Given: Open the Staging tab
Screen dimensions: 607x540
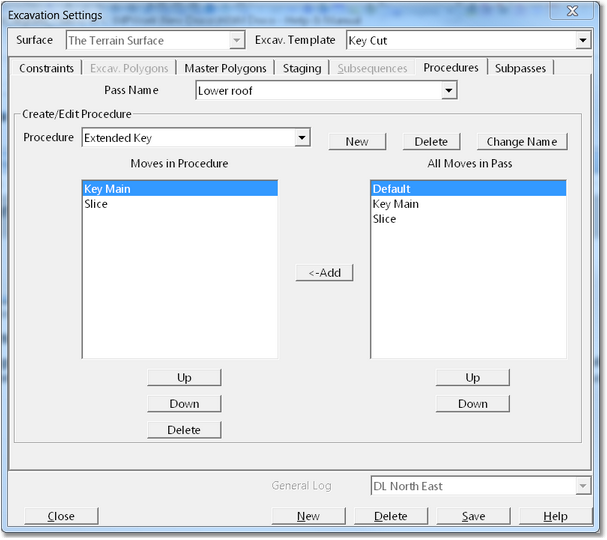Looking at the screenshot, I should tap(302, 68).
